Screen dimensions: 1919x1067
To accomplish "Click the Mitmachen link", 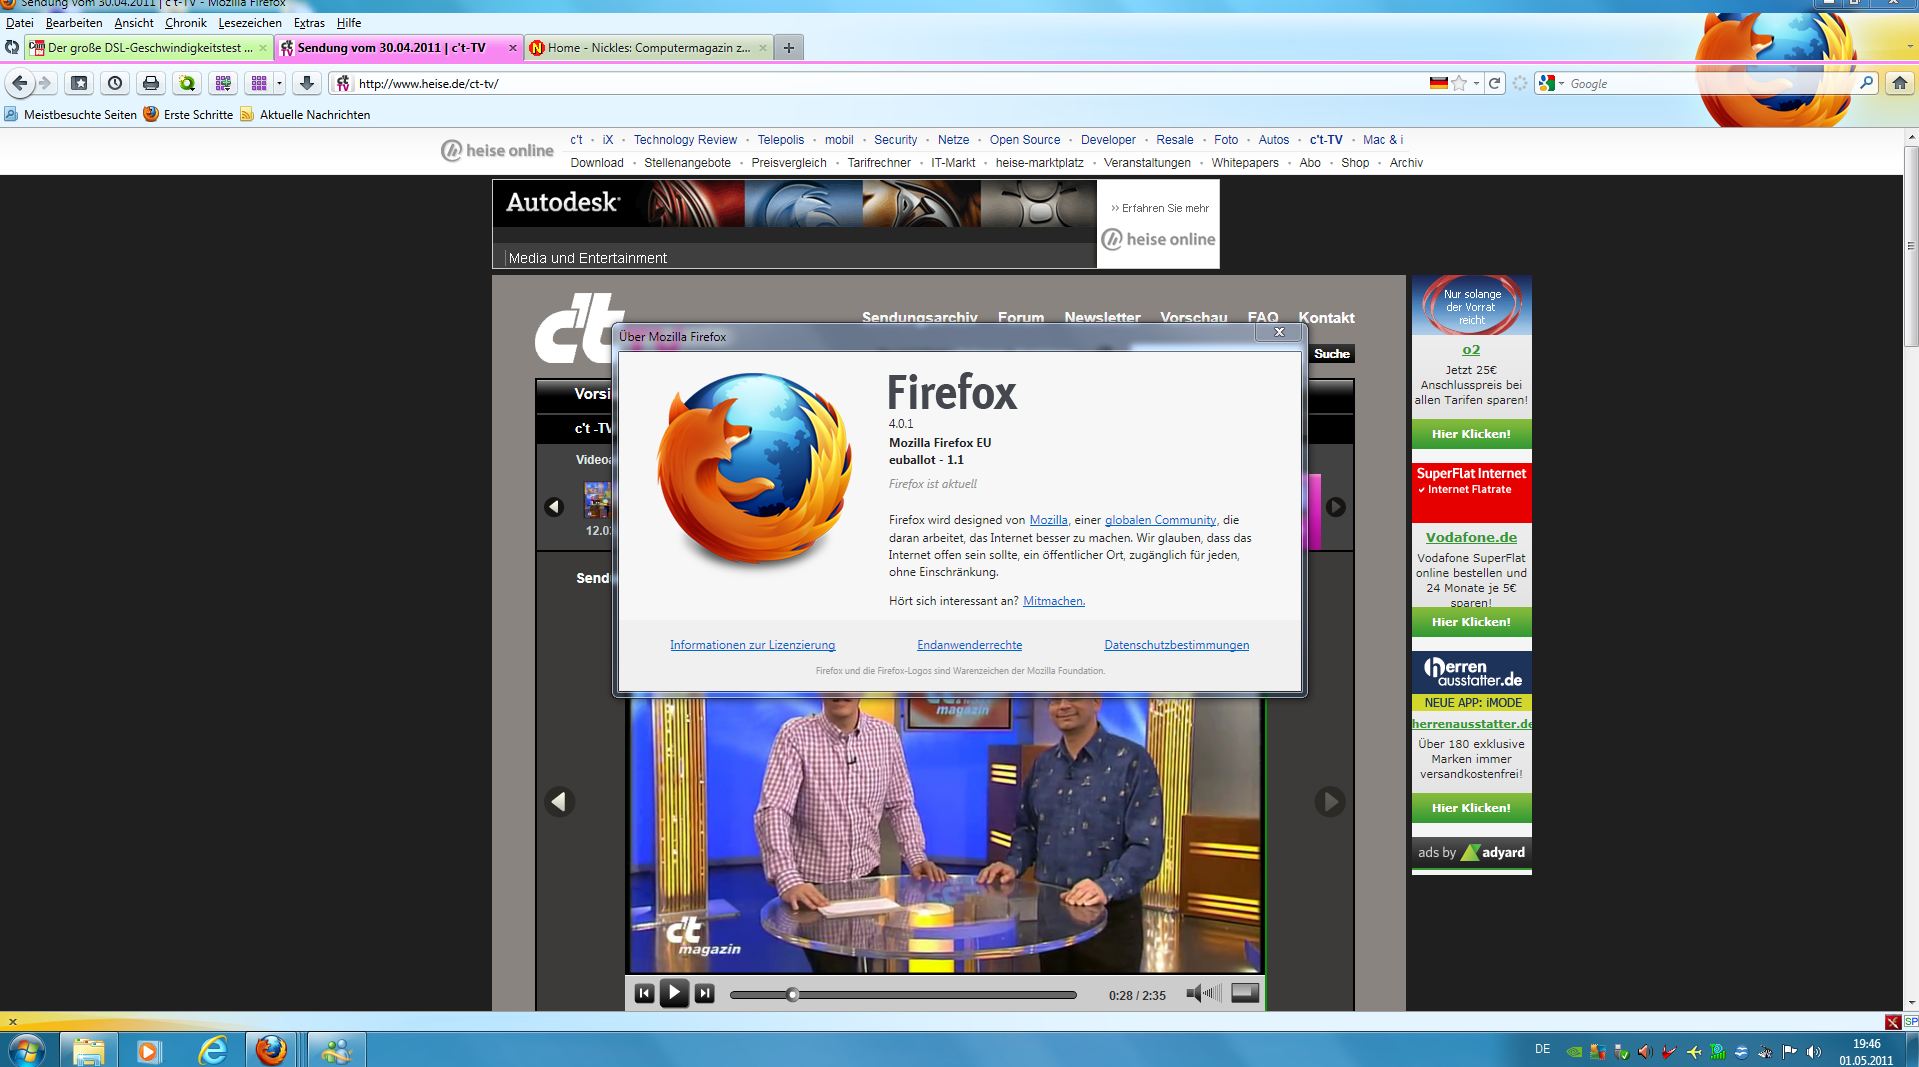I will tap(1054, 601).
